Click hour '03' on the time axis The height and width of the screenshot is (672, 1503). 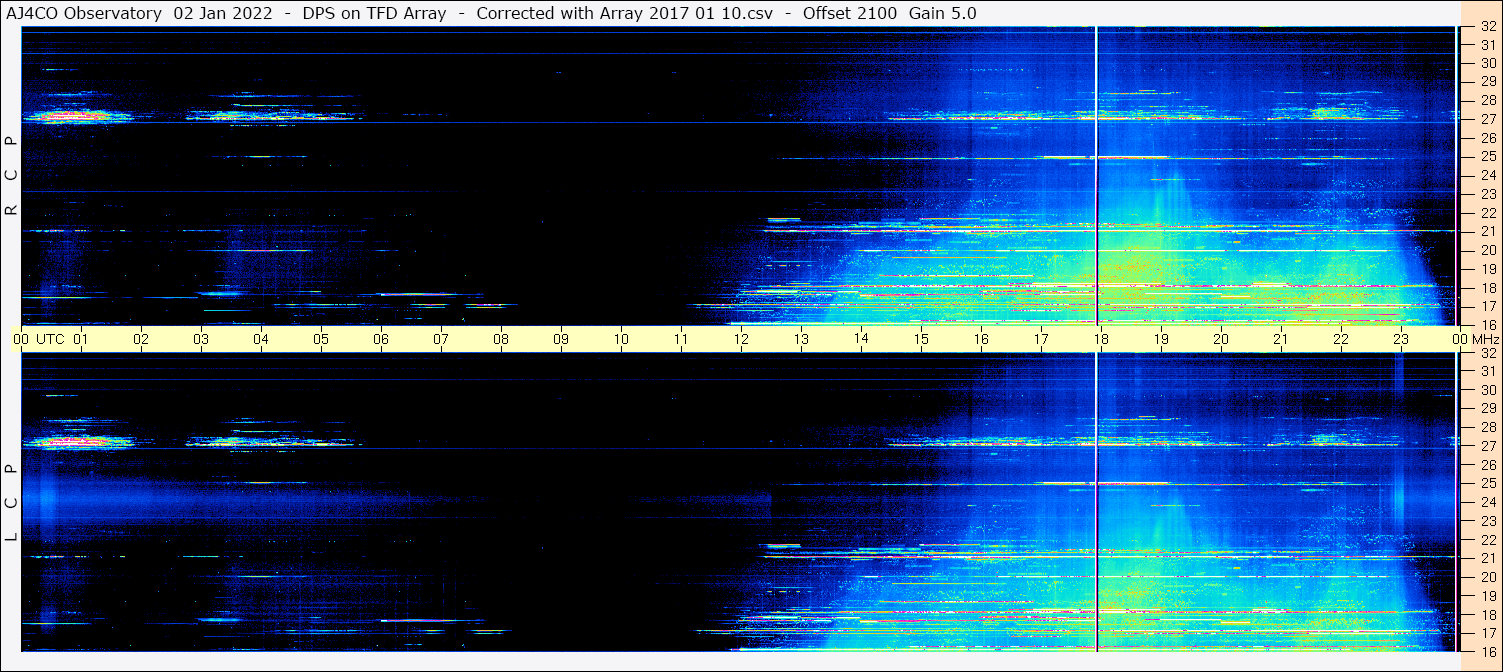(201, 339)
